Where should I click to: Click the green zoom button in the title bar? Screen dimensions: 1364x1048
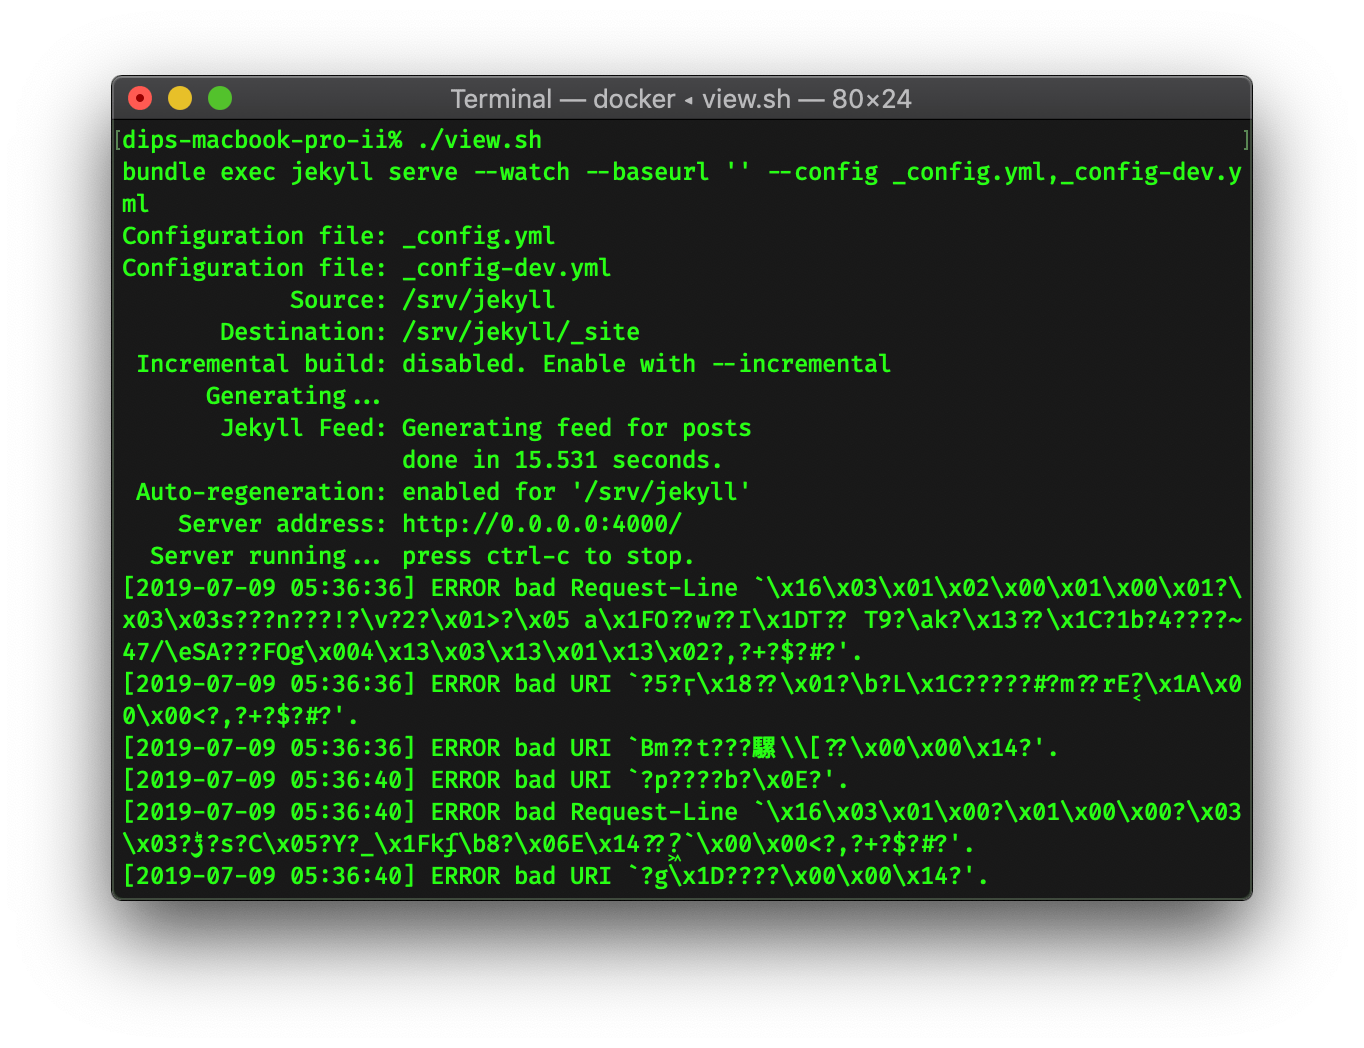point(220,98)
